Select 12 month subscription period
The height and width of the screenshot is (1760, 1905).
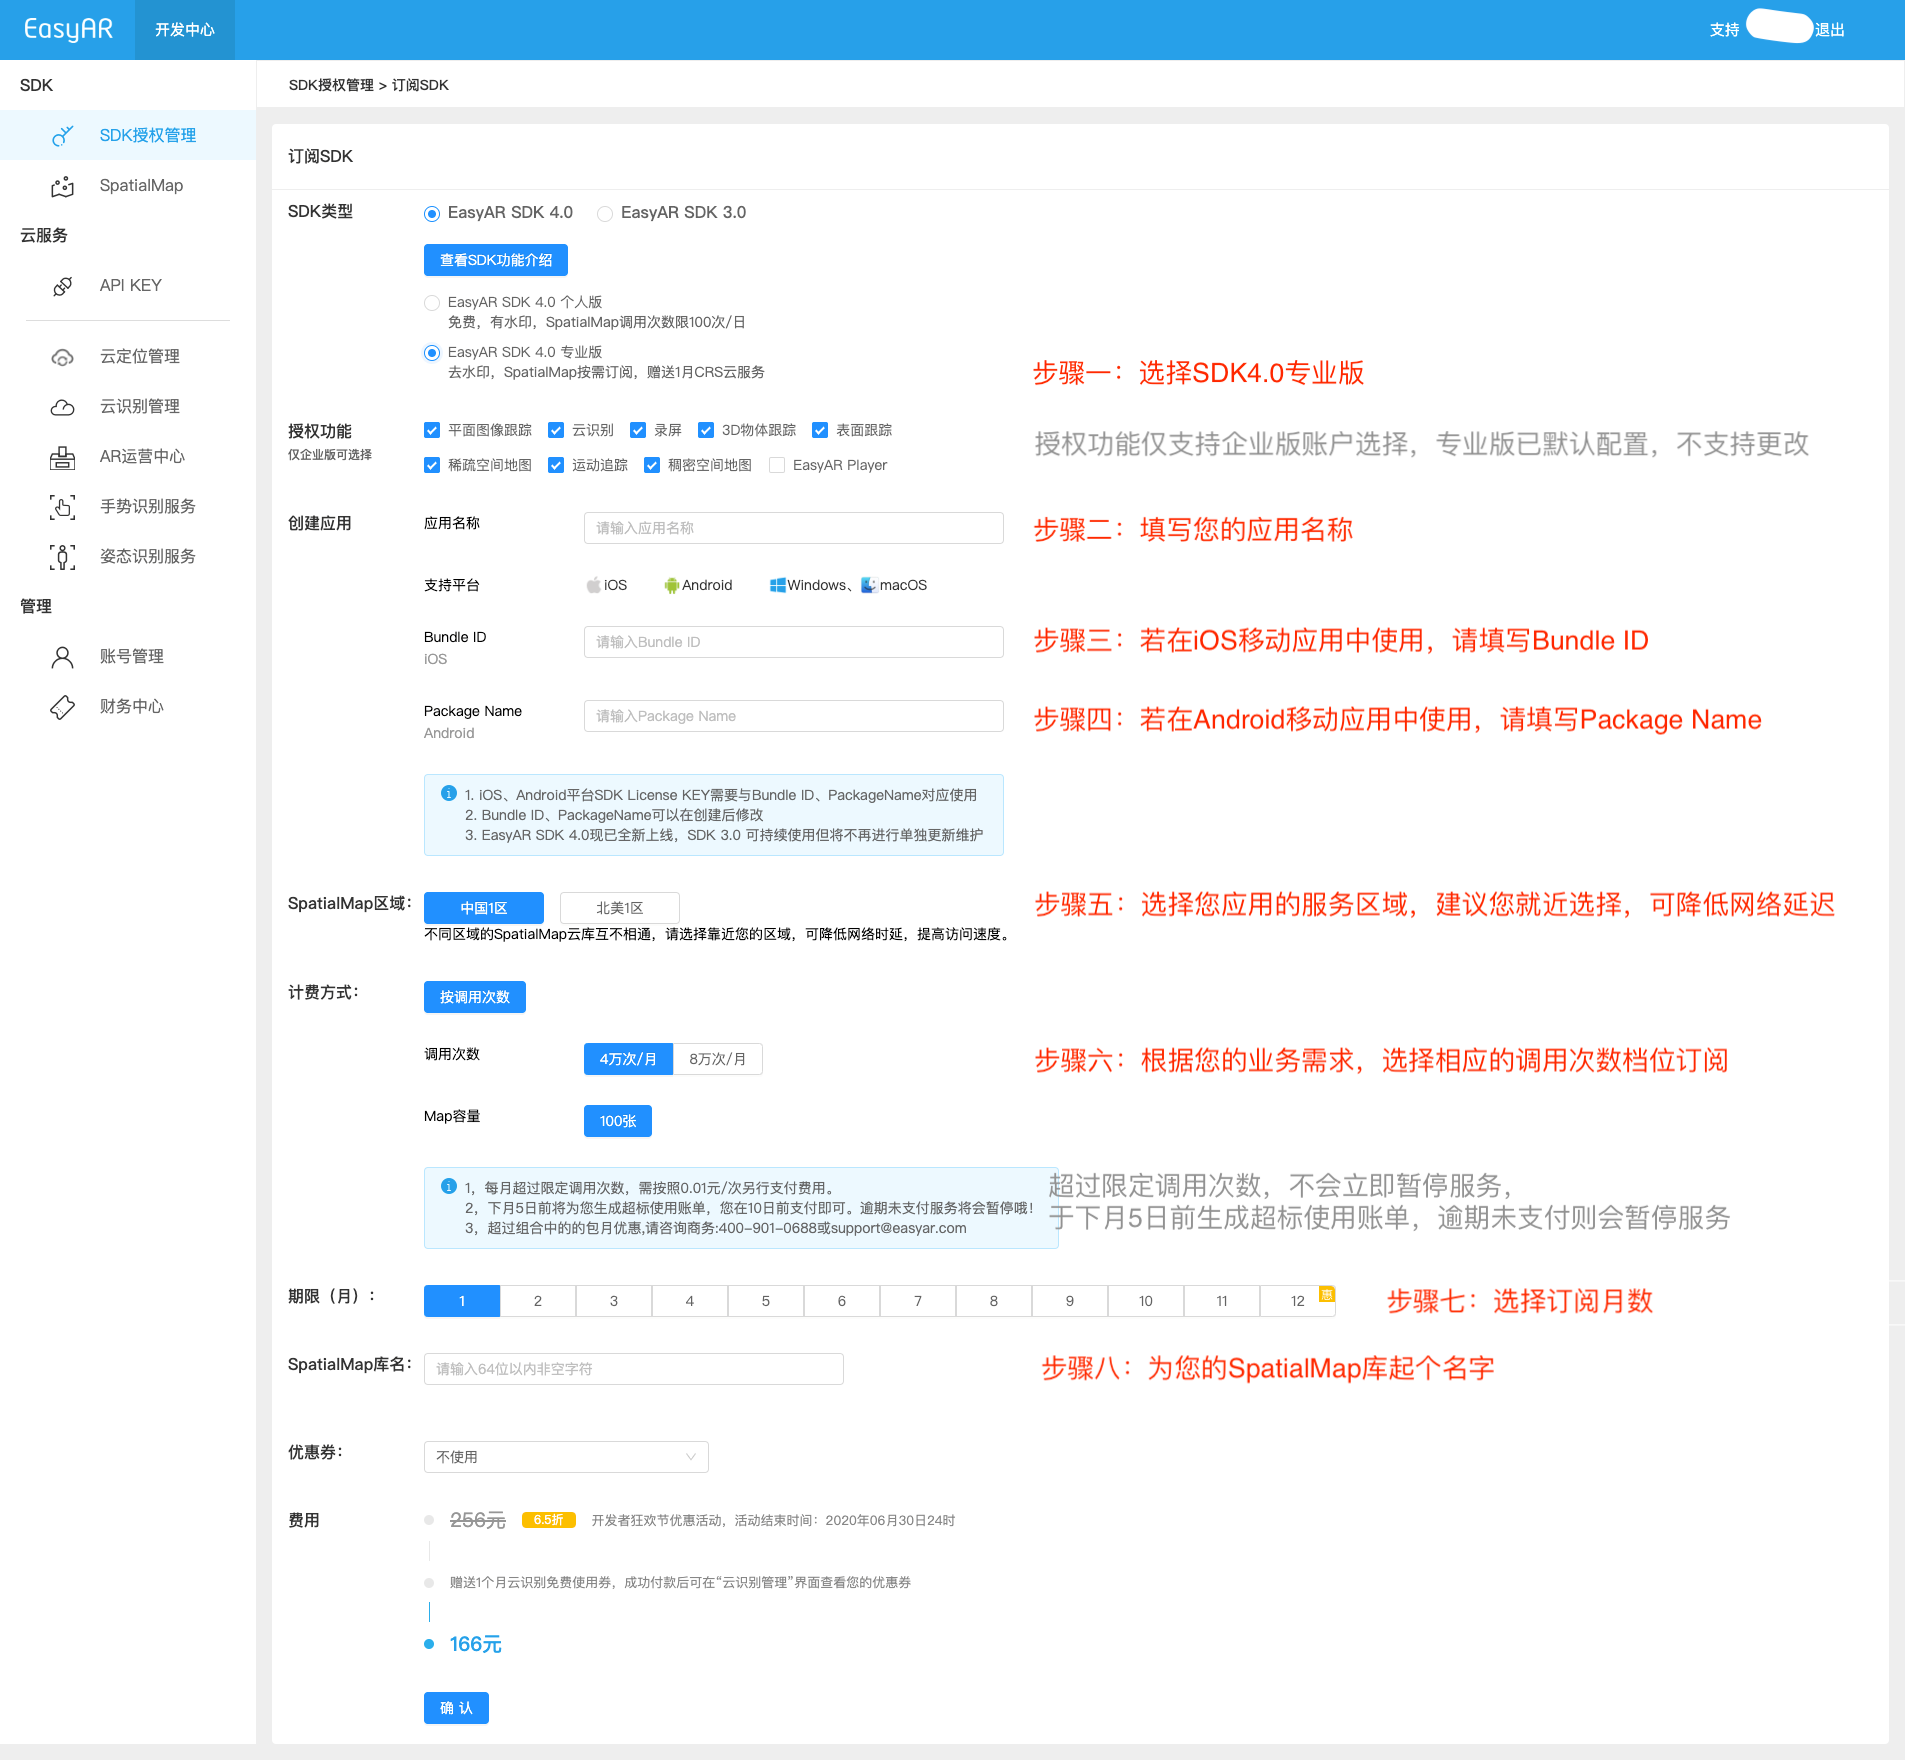(x=1298, y=1301)
